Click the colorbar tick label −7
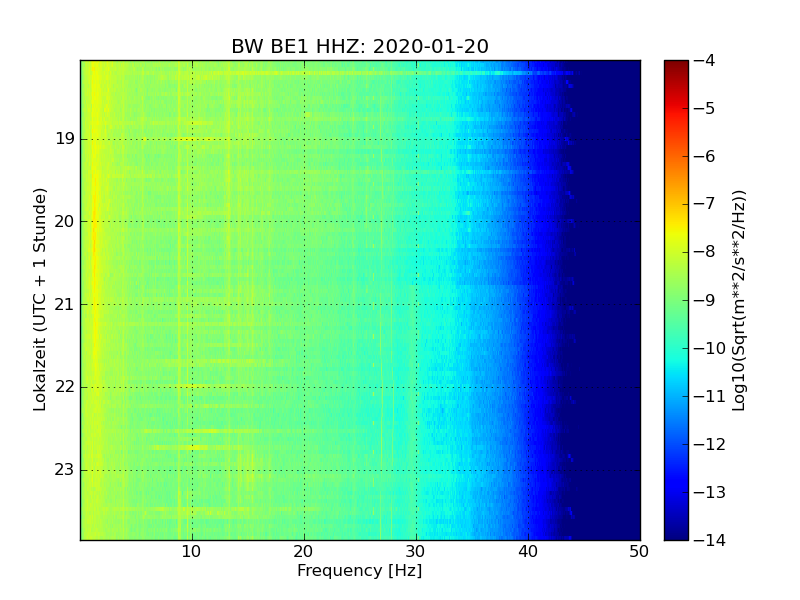This screenshot has width=800, height=600. 705,204
